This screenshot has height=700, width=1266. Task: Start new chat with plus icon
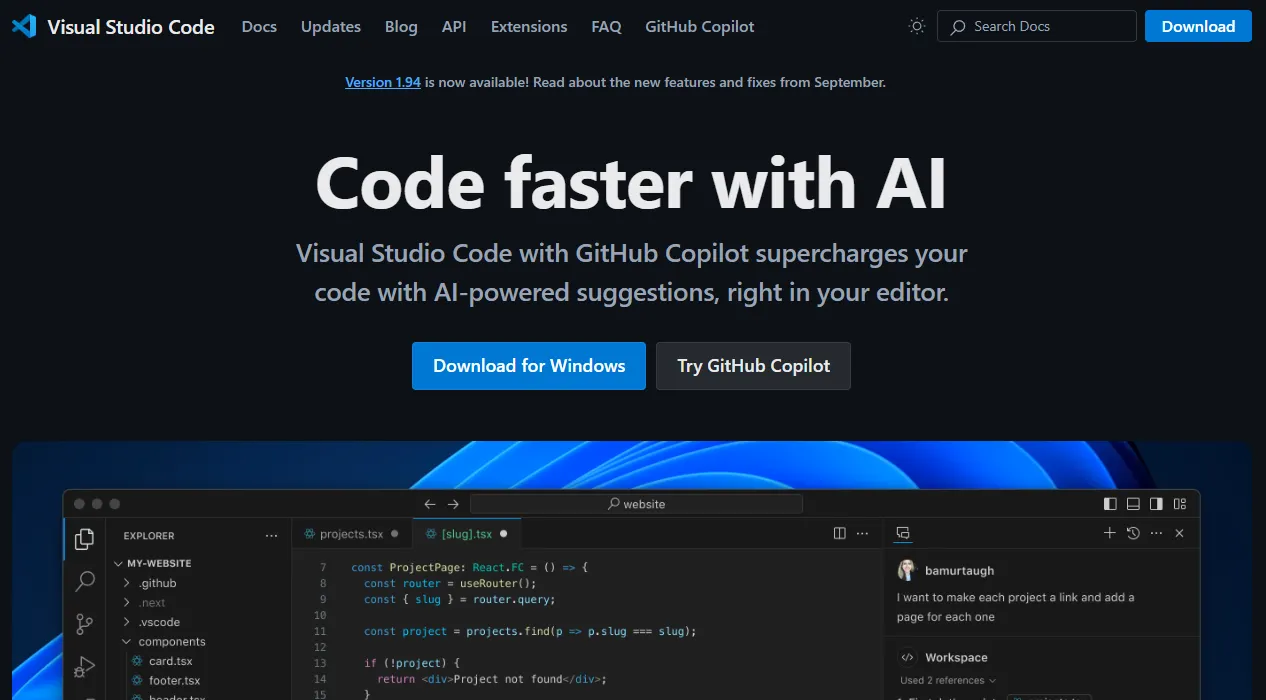click(x=1109, y=534)
